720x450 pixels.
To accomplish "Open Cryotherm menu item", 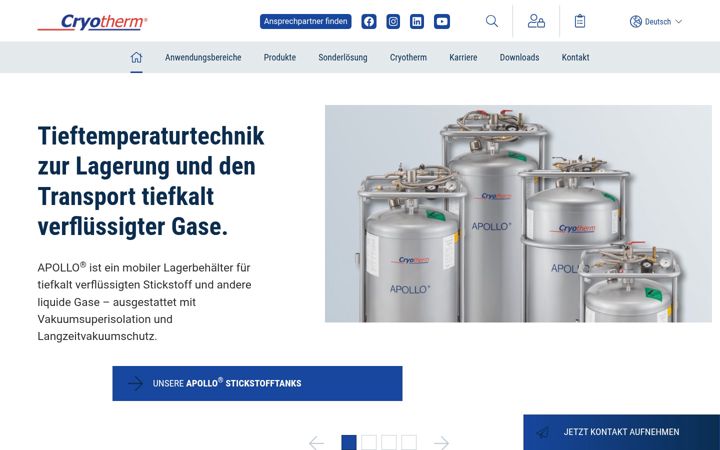I will 408,57.
